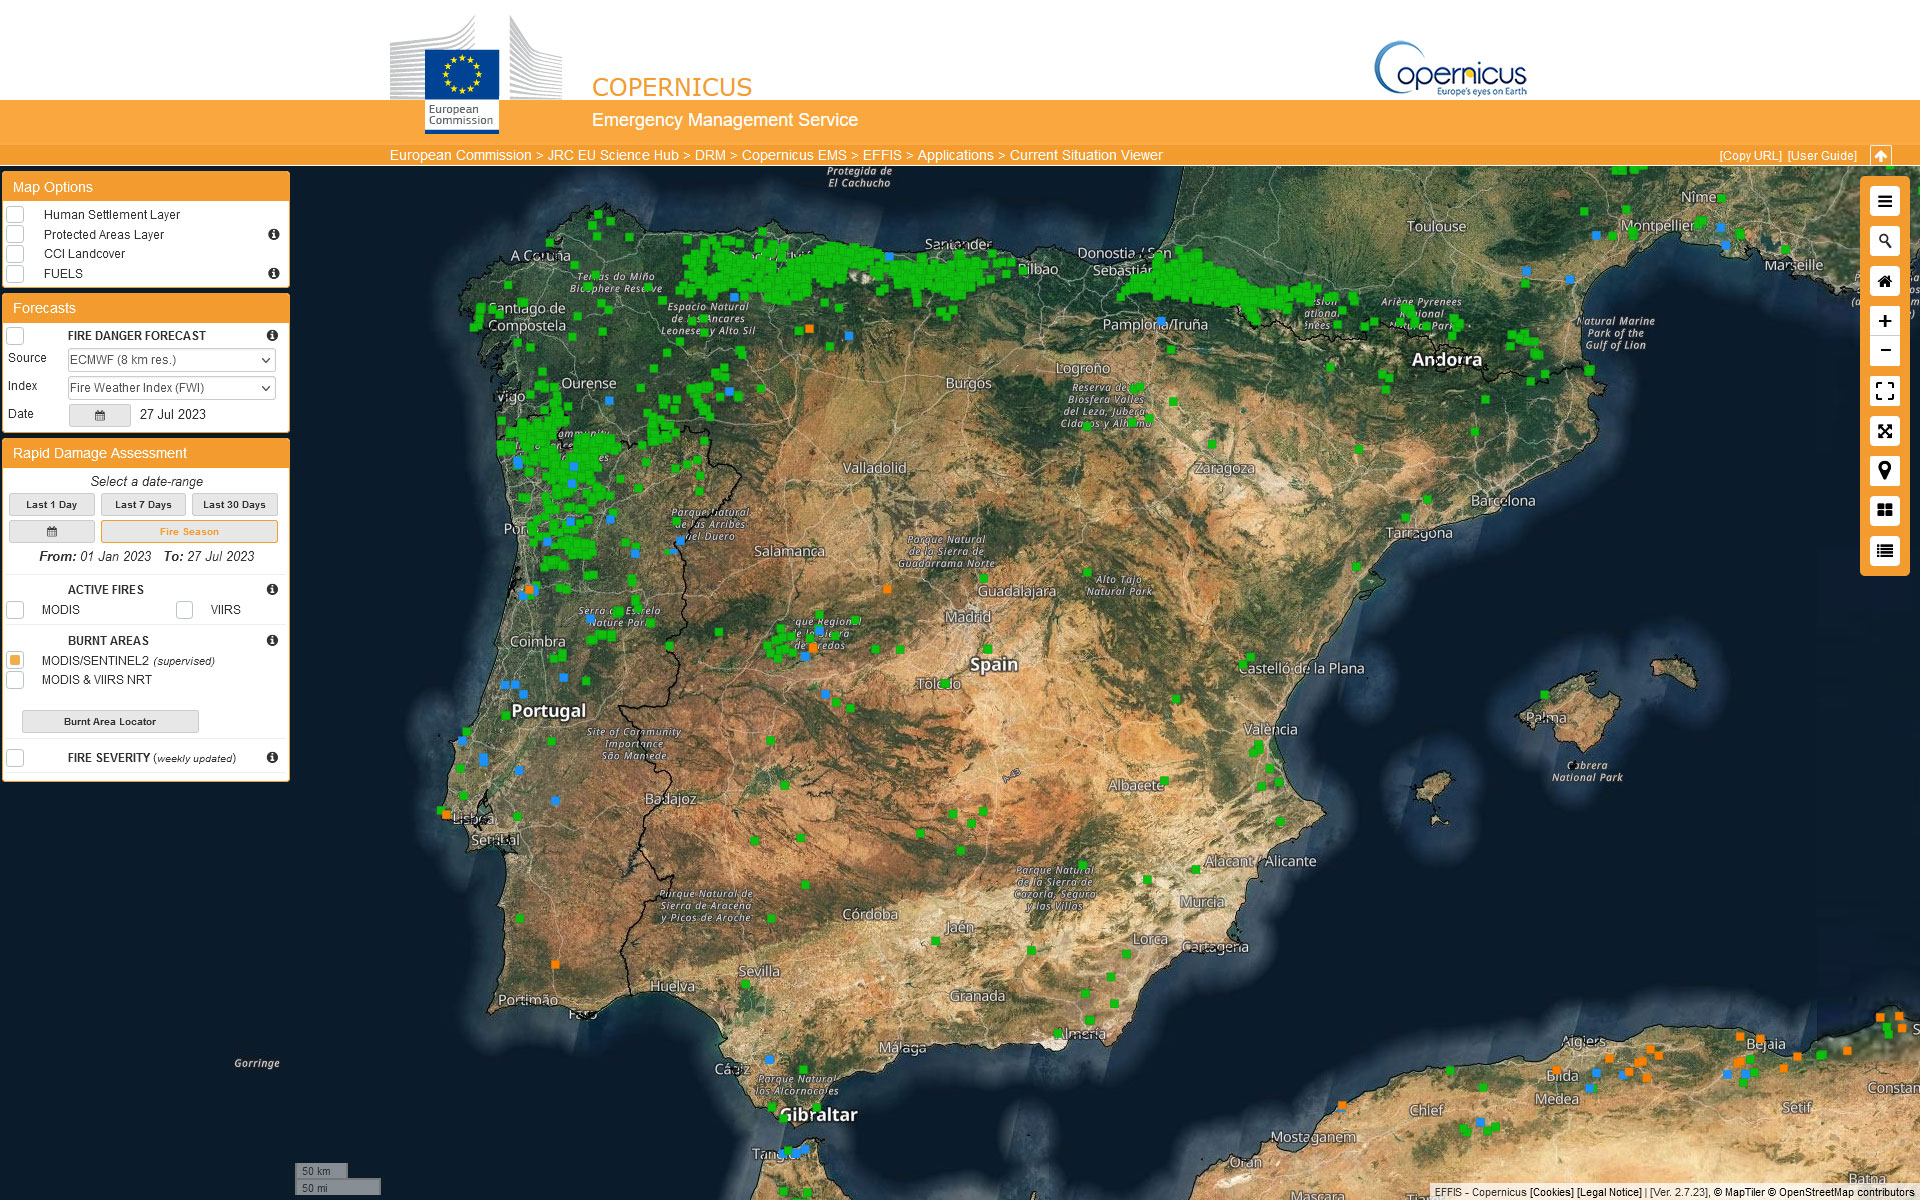Click the expand arrows map icon

[x=1884, y=431]
